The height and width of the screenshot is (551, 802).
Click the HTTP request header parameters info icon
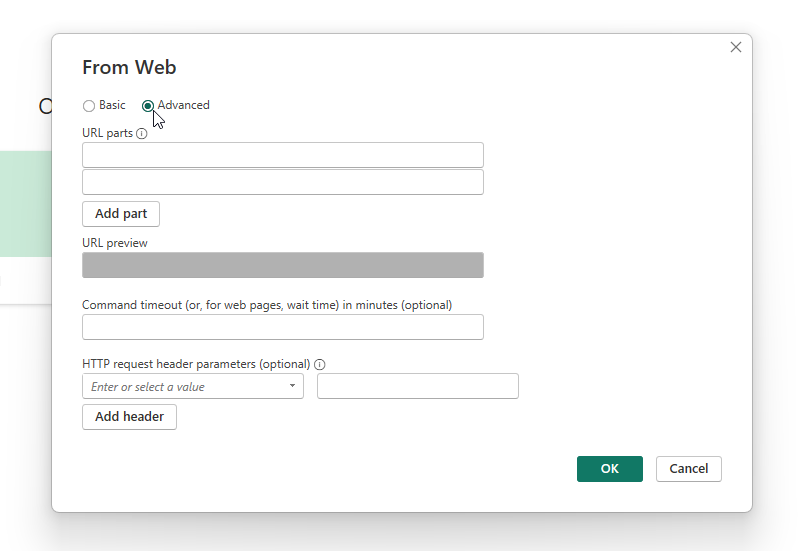(320, 365)
